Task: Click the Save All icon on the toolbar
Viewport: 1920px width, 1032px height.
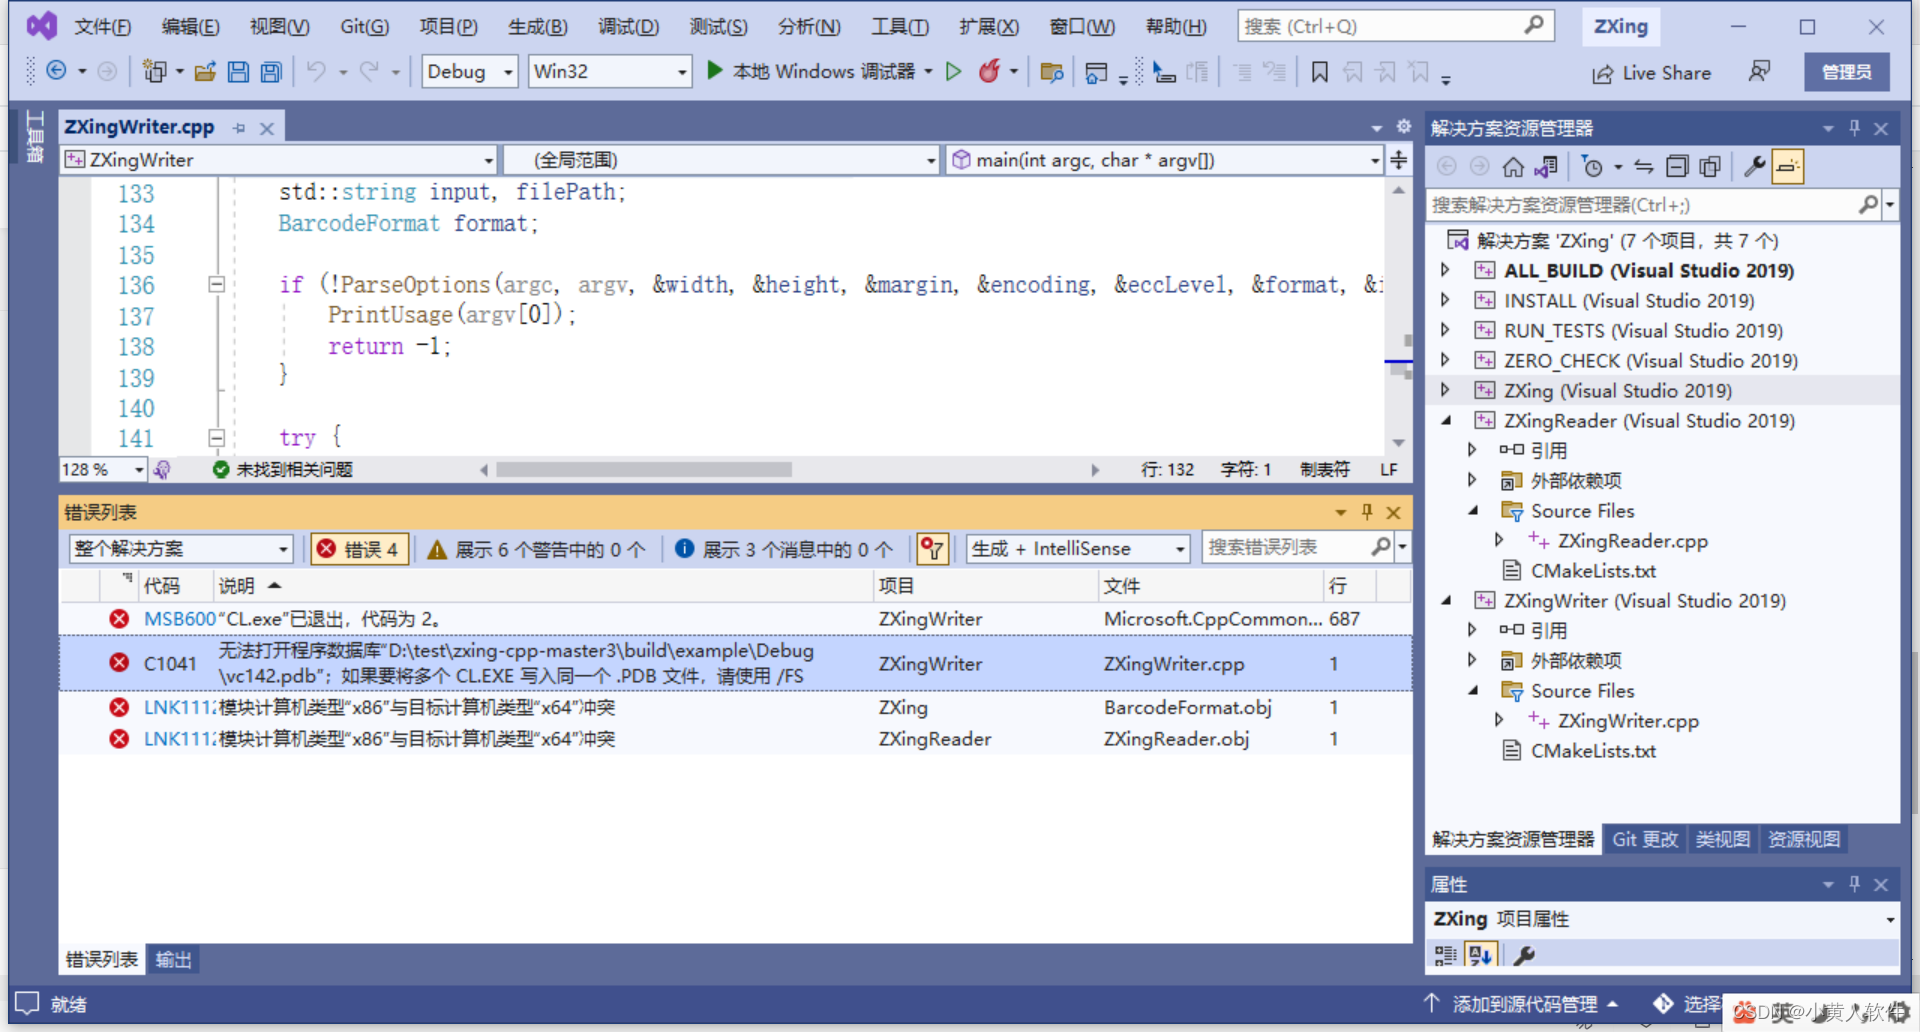Action: tap(271, 71)
